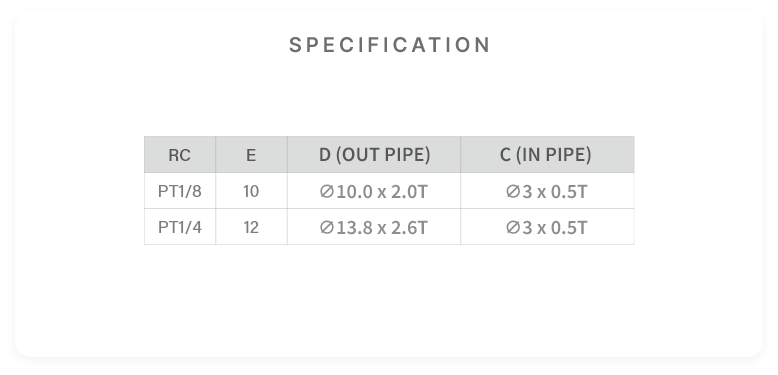Screen dimensions: 778x375
Task: Click the diameter symbol before 13.8
Action: click(326, 227)
